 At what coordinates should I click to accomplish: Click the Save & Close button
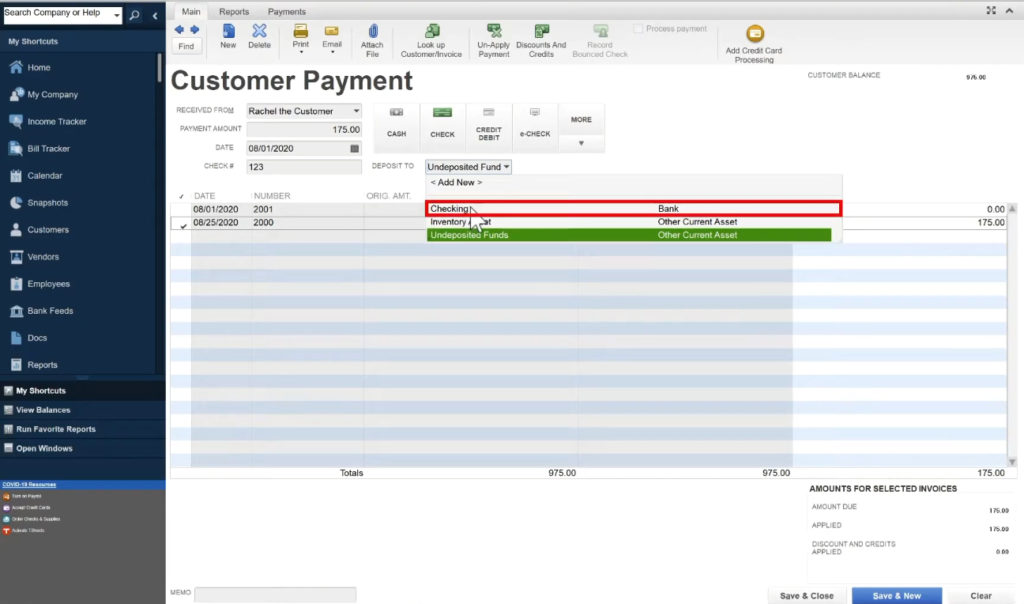click(x=806, y=595)
